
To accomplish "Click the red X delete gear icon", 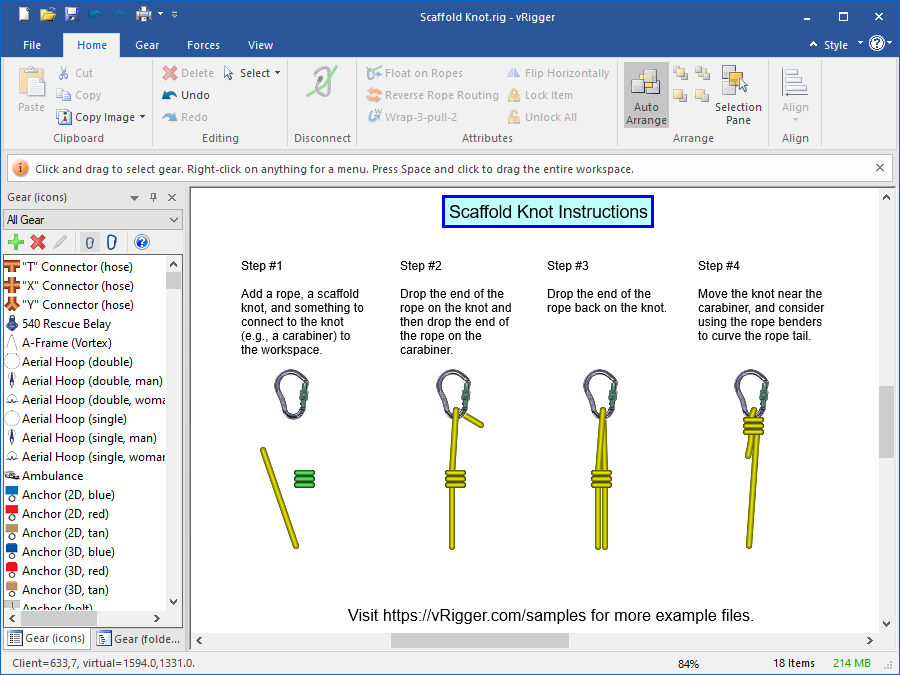I will point(38,242).
